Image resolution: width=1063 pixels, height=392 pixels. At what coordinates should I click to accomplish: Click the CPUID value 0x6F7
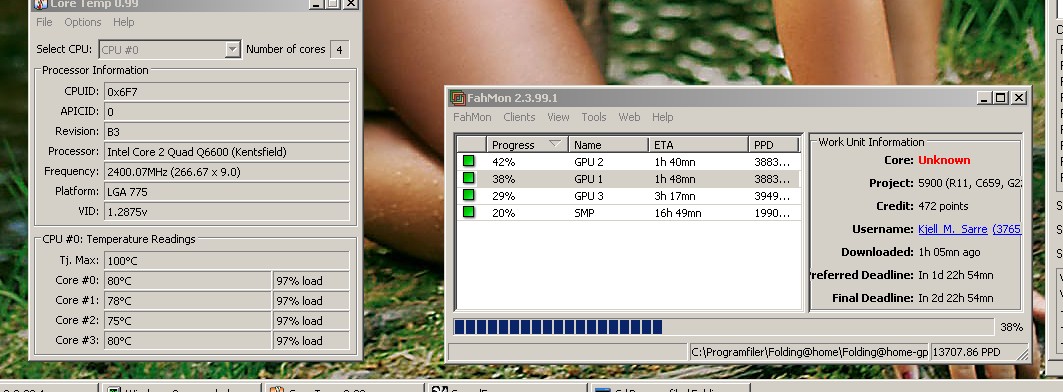click(x=226, y=92)
